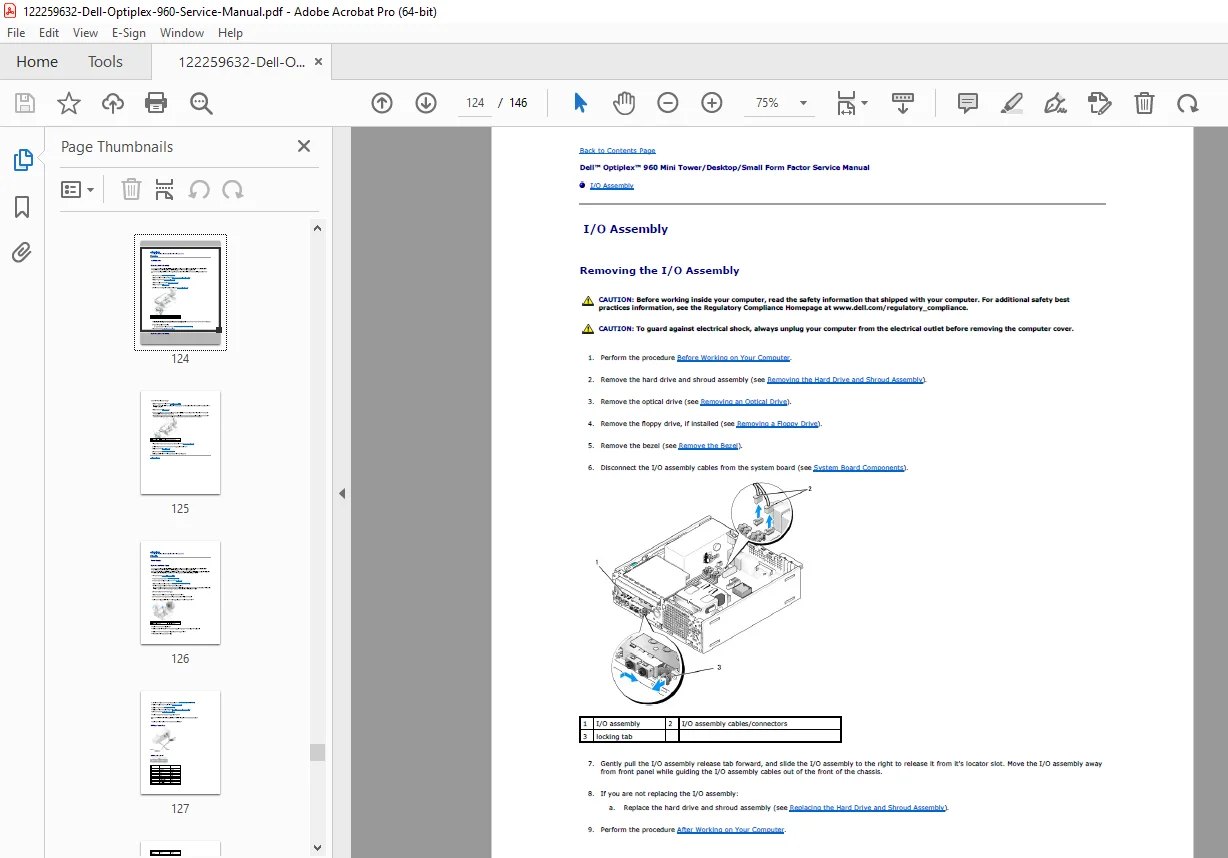The image size is (1228, 858).
Task: Rotate the thumbnail counterclockwise
Action: (199, 190)
